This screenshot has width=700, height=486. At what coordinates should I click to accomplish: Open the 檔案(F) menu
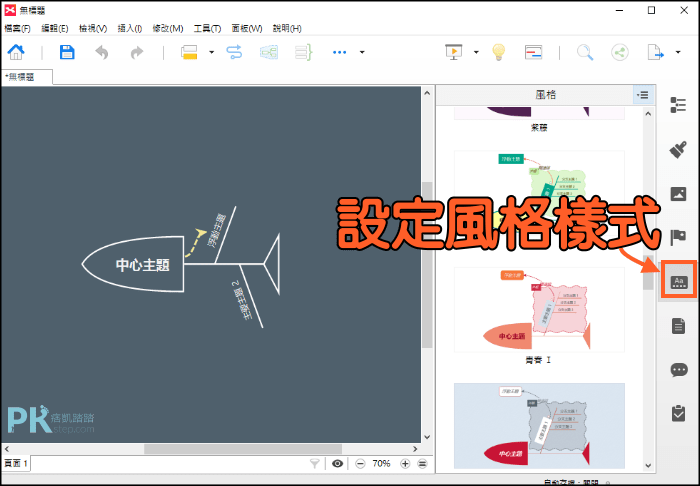pyautogui.click(x=17, y=29)
